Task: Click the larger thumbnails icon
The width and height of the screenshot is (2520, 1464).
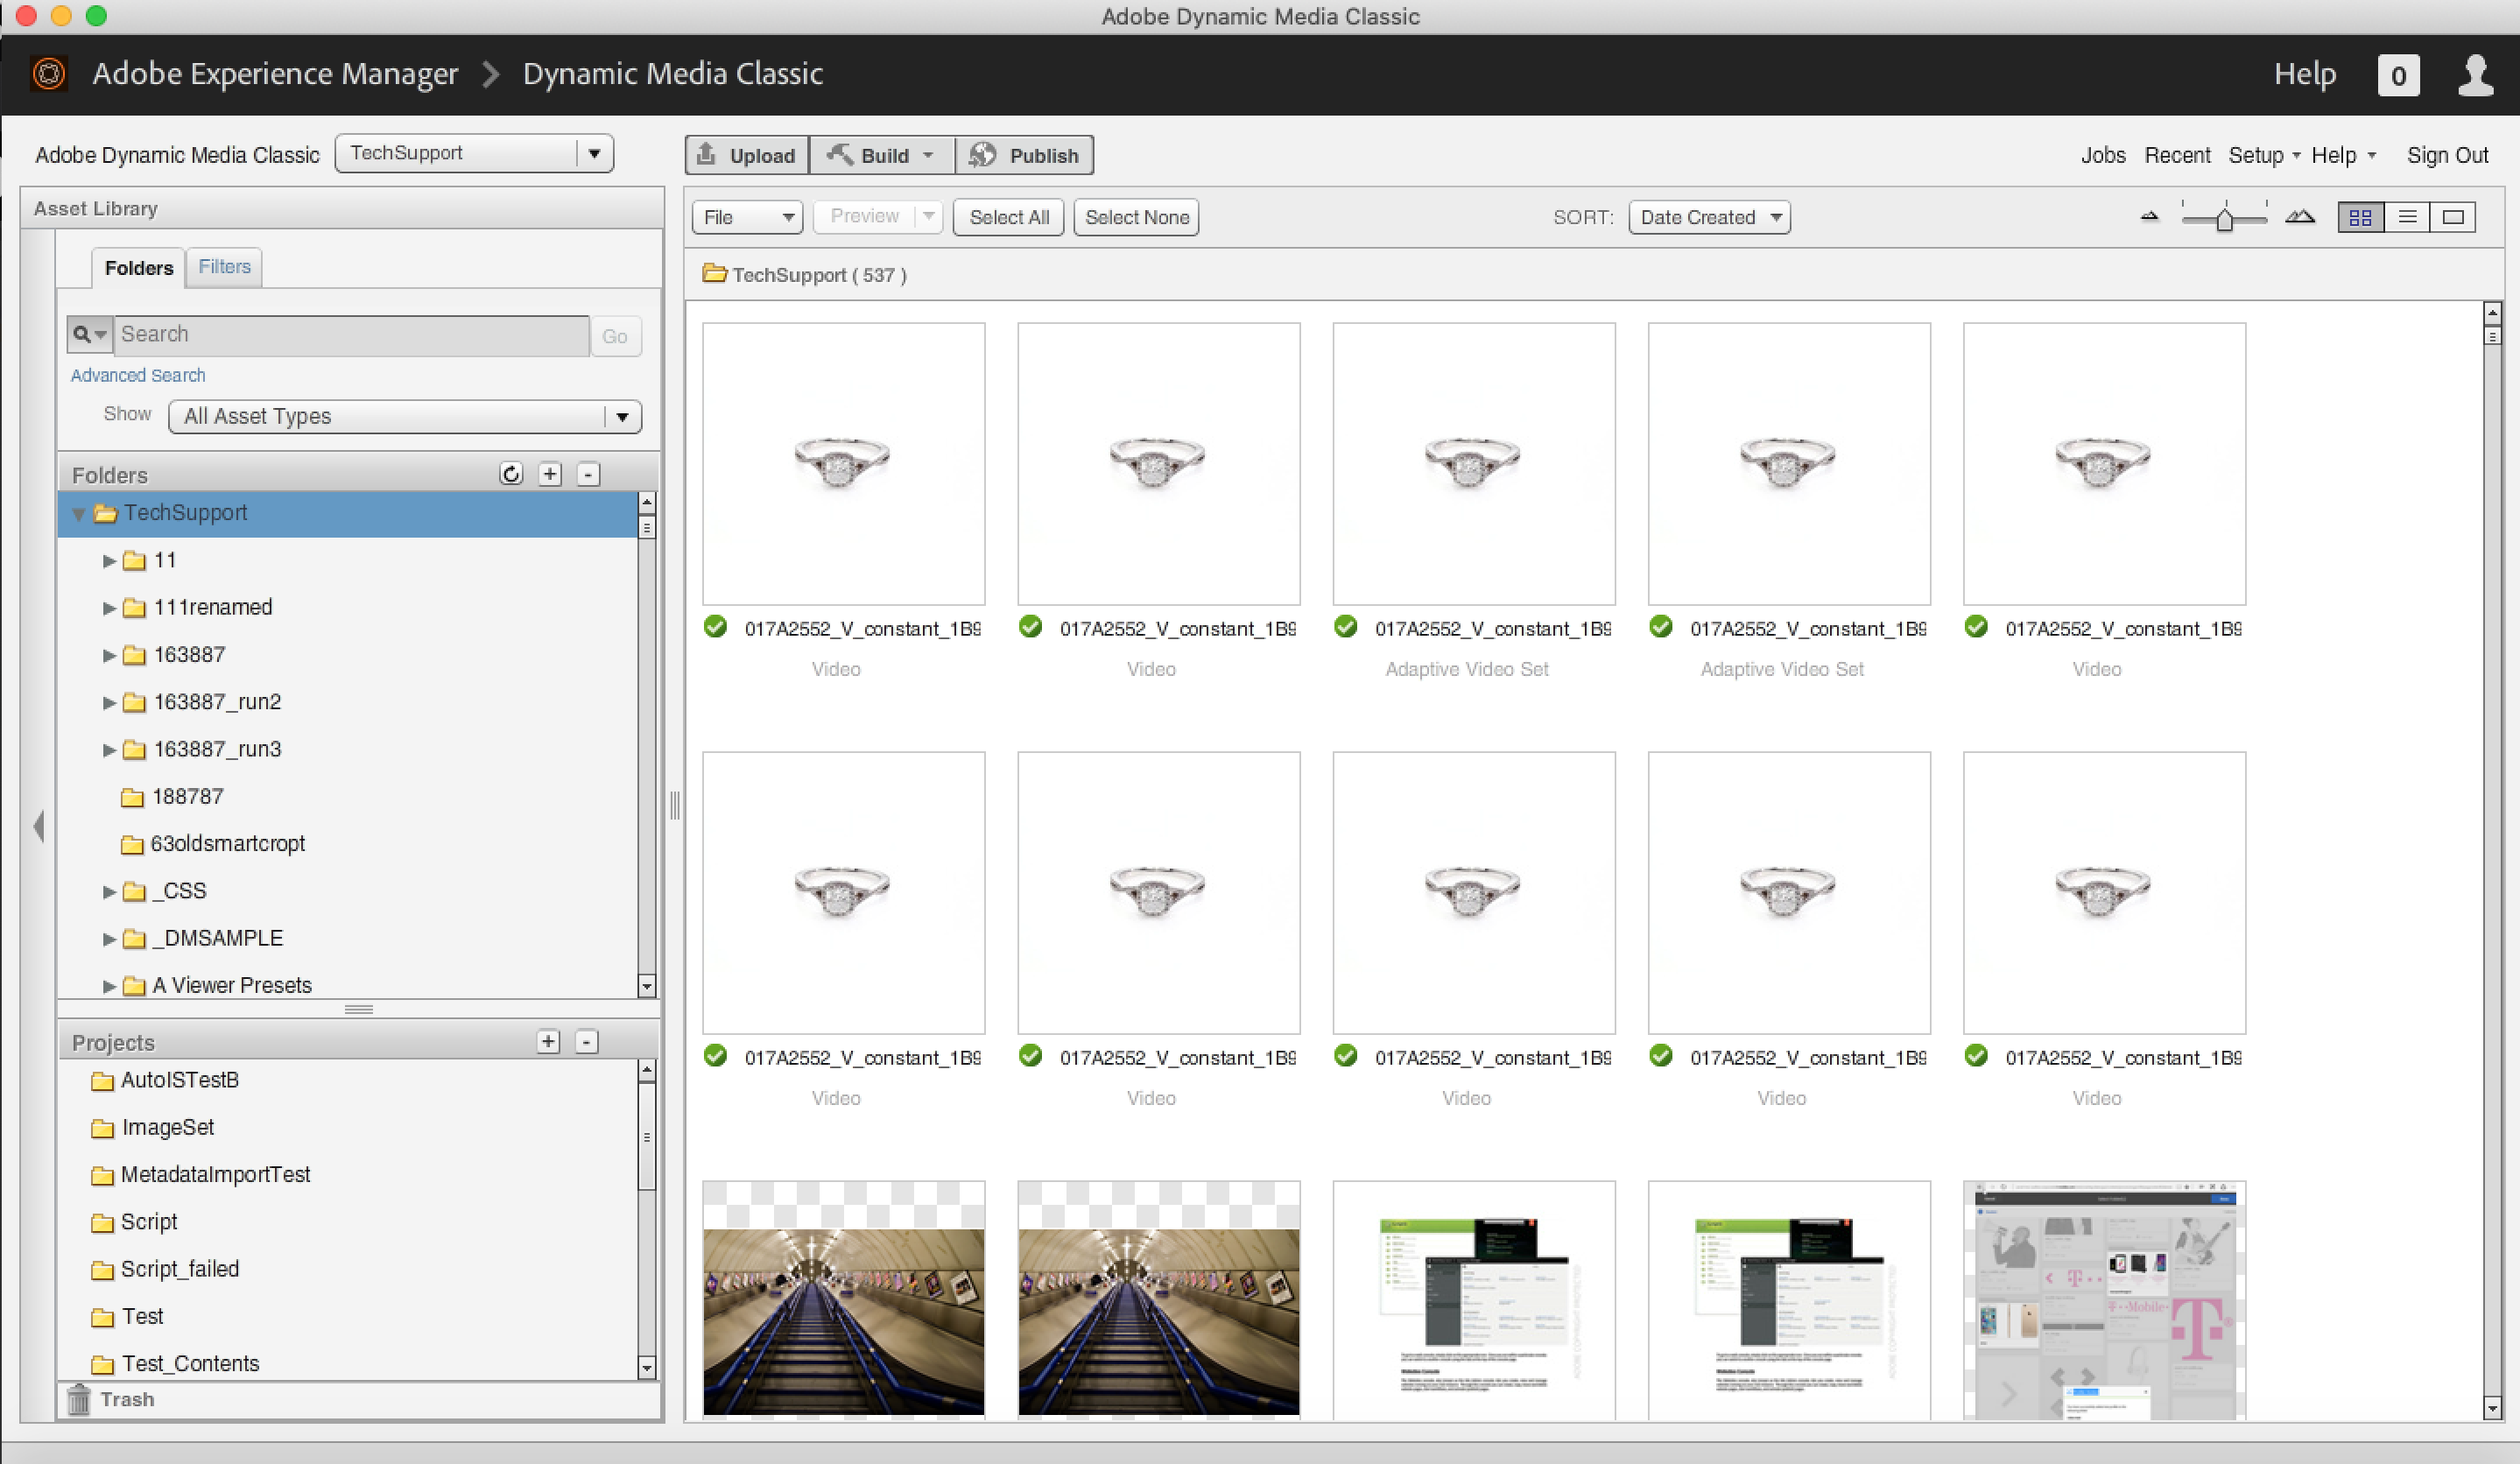Action: pos(2300,217)
